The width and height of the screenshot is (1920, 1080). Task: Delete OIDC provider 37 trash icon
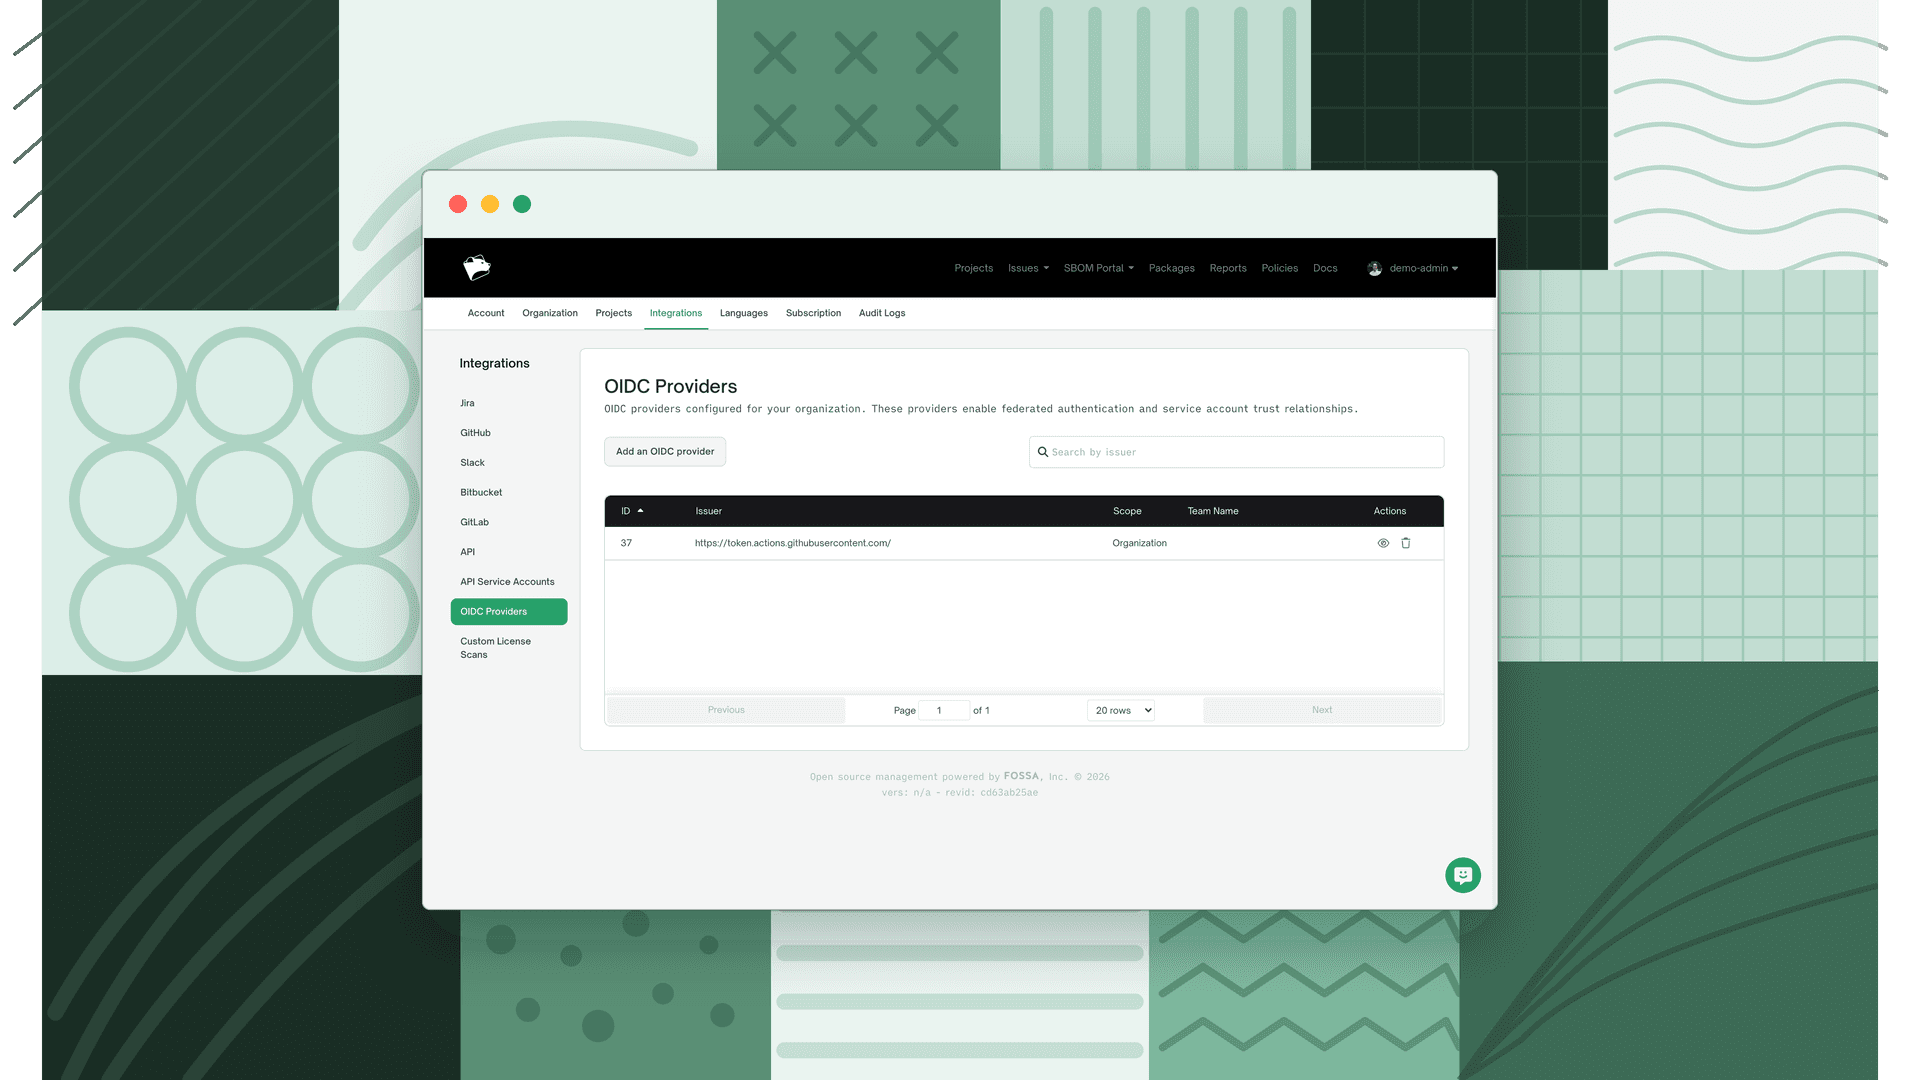(x=1406, y=543)
